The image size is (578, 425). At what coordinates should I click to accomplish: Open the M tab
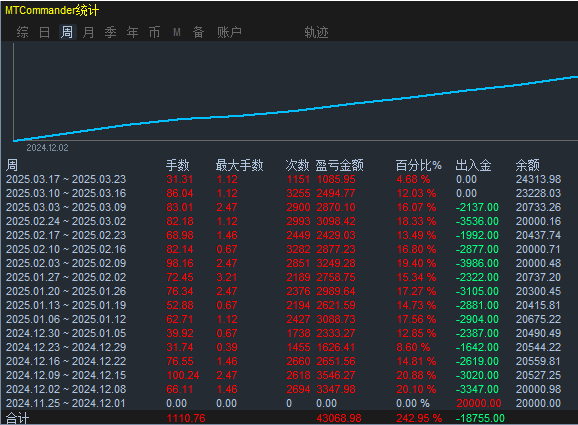(x=177, y=32)
